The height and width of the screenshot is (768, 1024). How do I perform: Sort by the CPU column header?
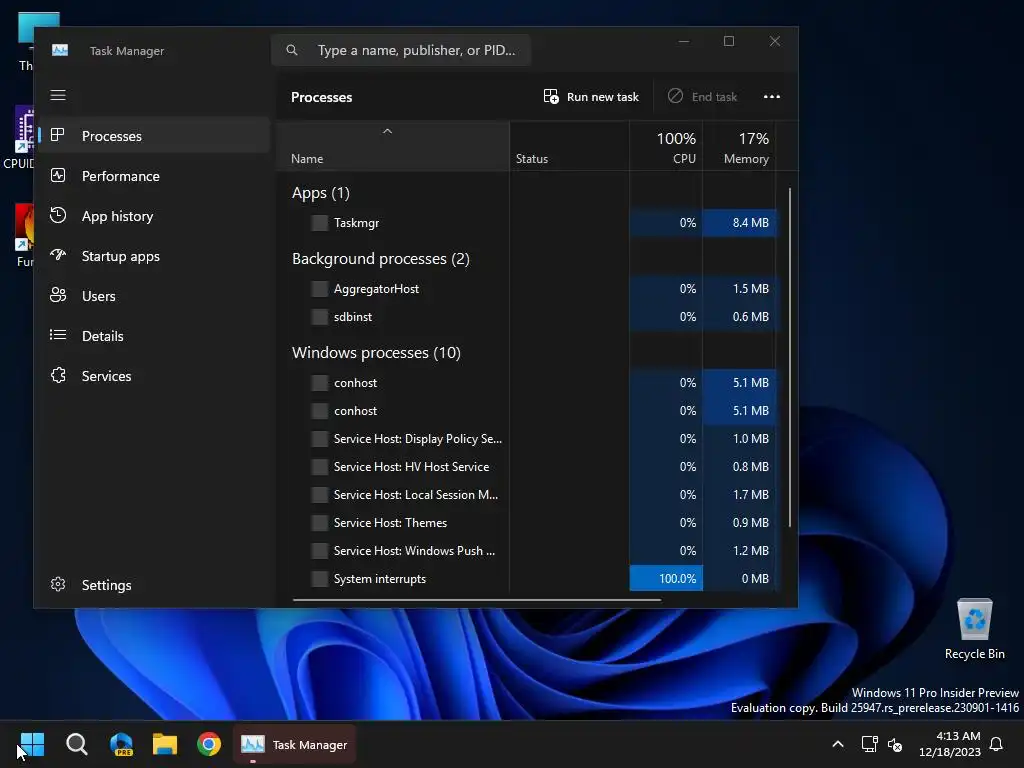666,147
